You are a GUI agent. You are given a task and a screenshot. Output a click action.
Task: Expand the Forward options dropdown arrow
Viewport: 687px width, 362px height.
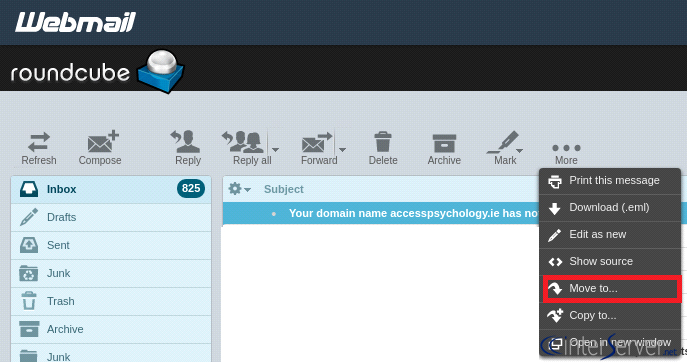343,149
